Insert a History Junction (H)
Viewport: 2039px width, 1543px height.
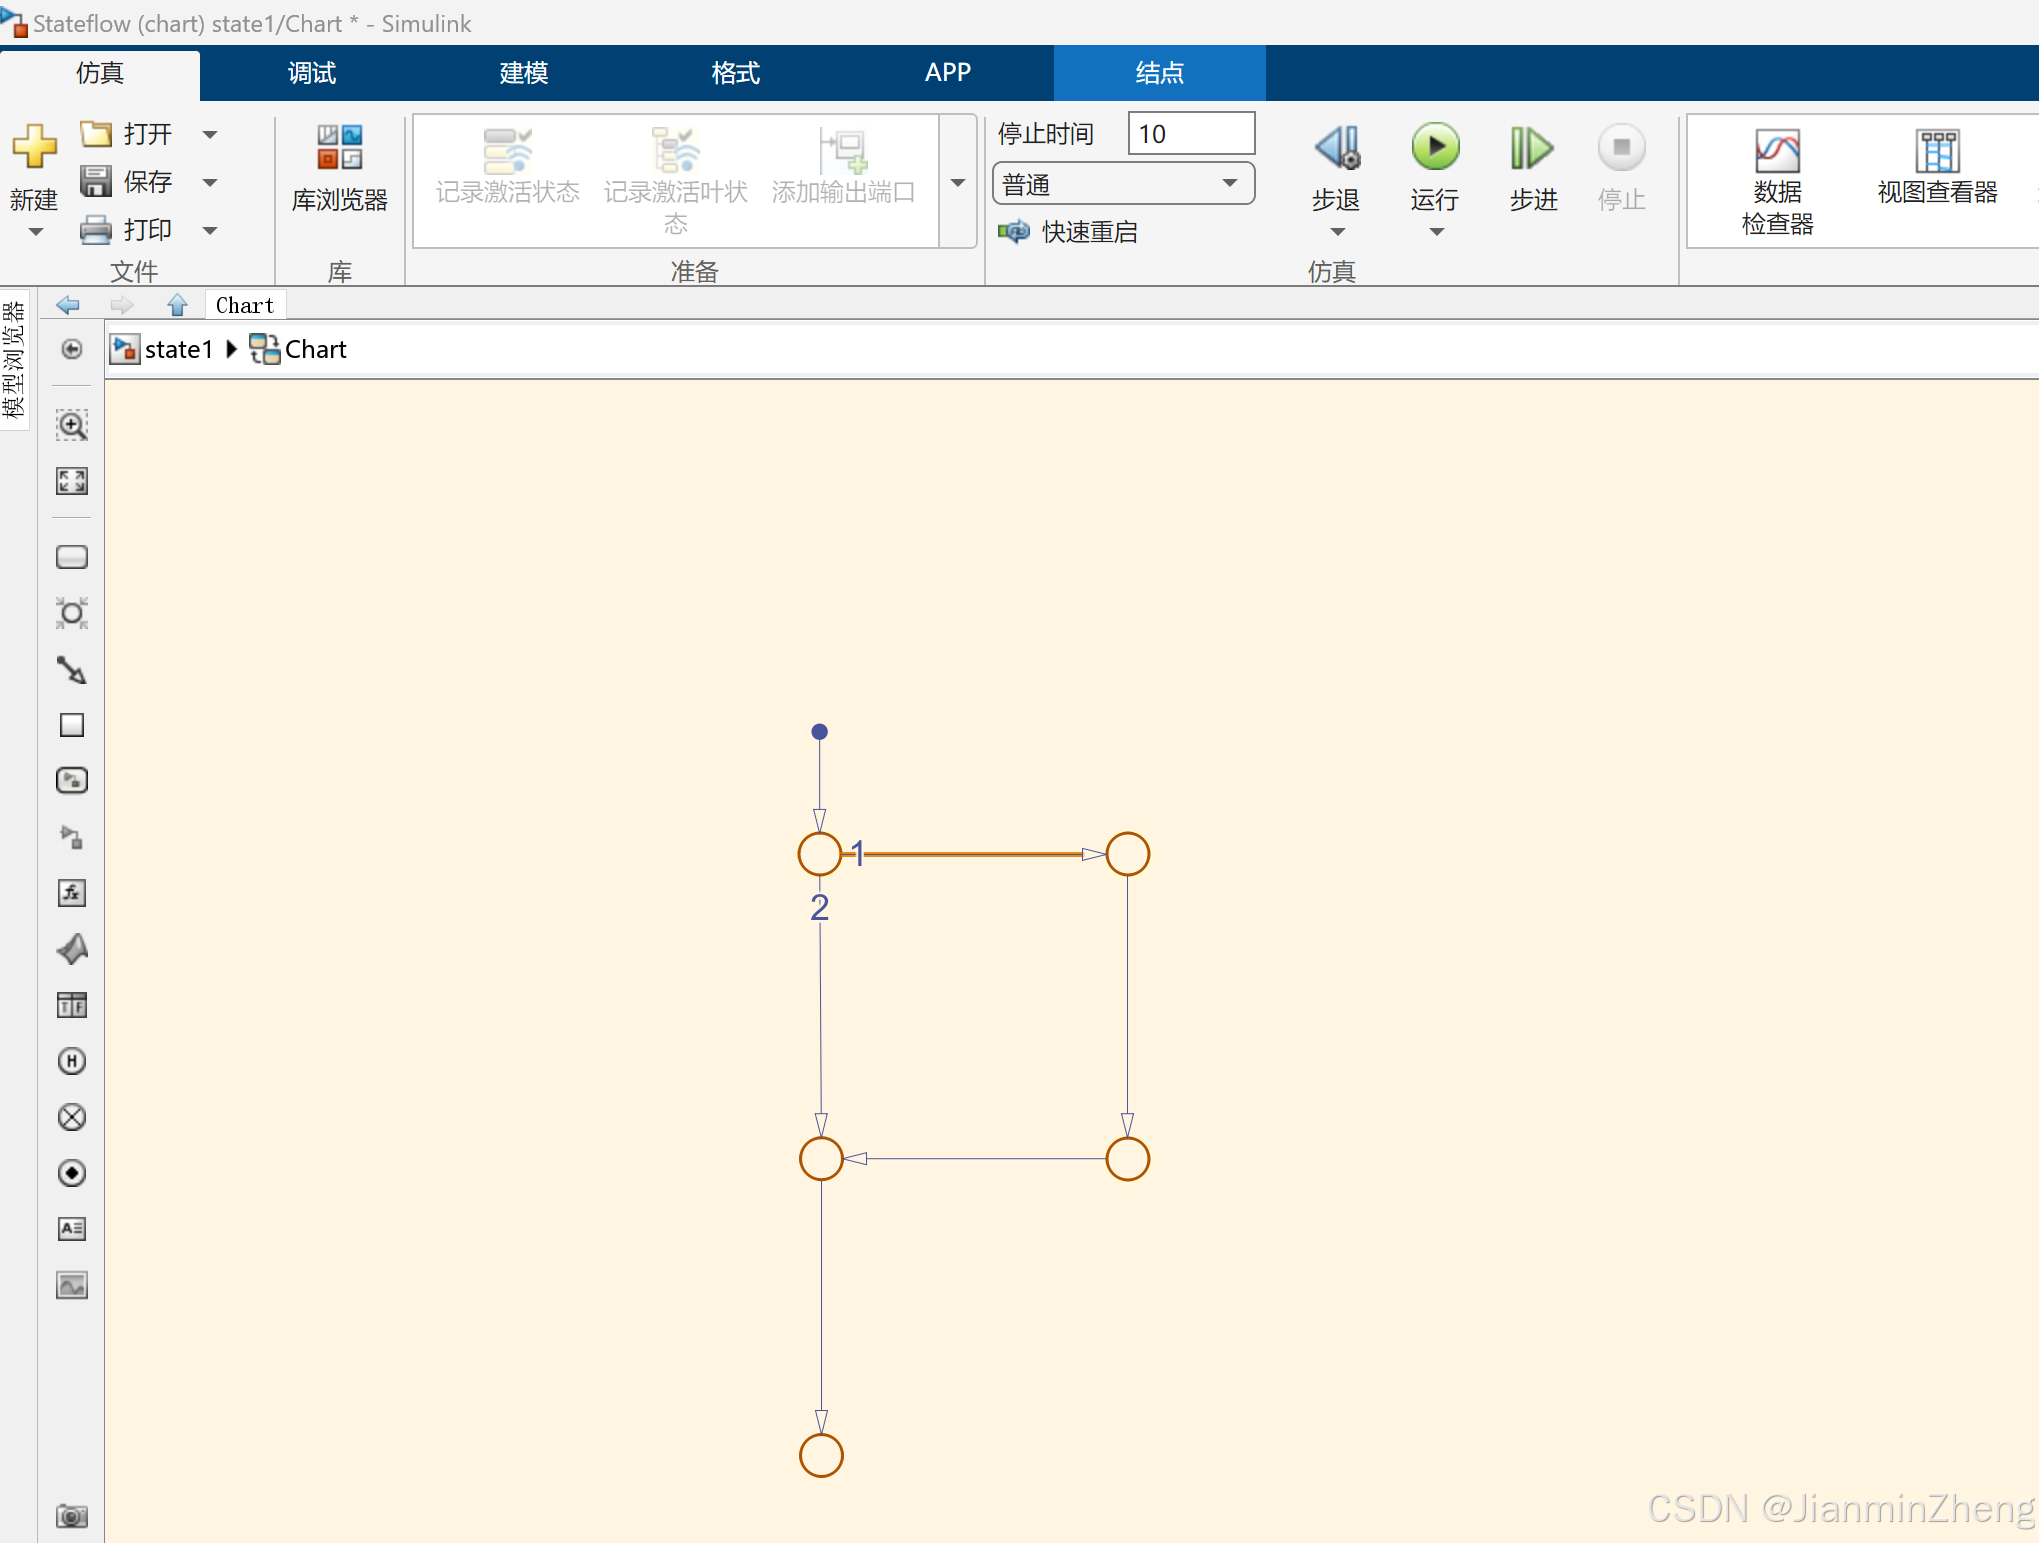coord(72,1061)
